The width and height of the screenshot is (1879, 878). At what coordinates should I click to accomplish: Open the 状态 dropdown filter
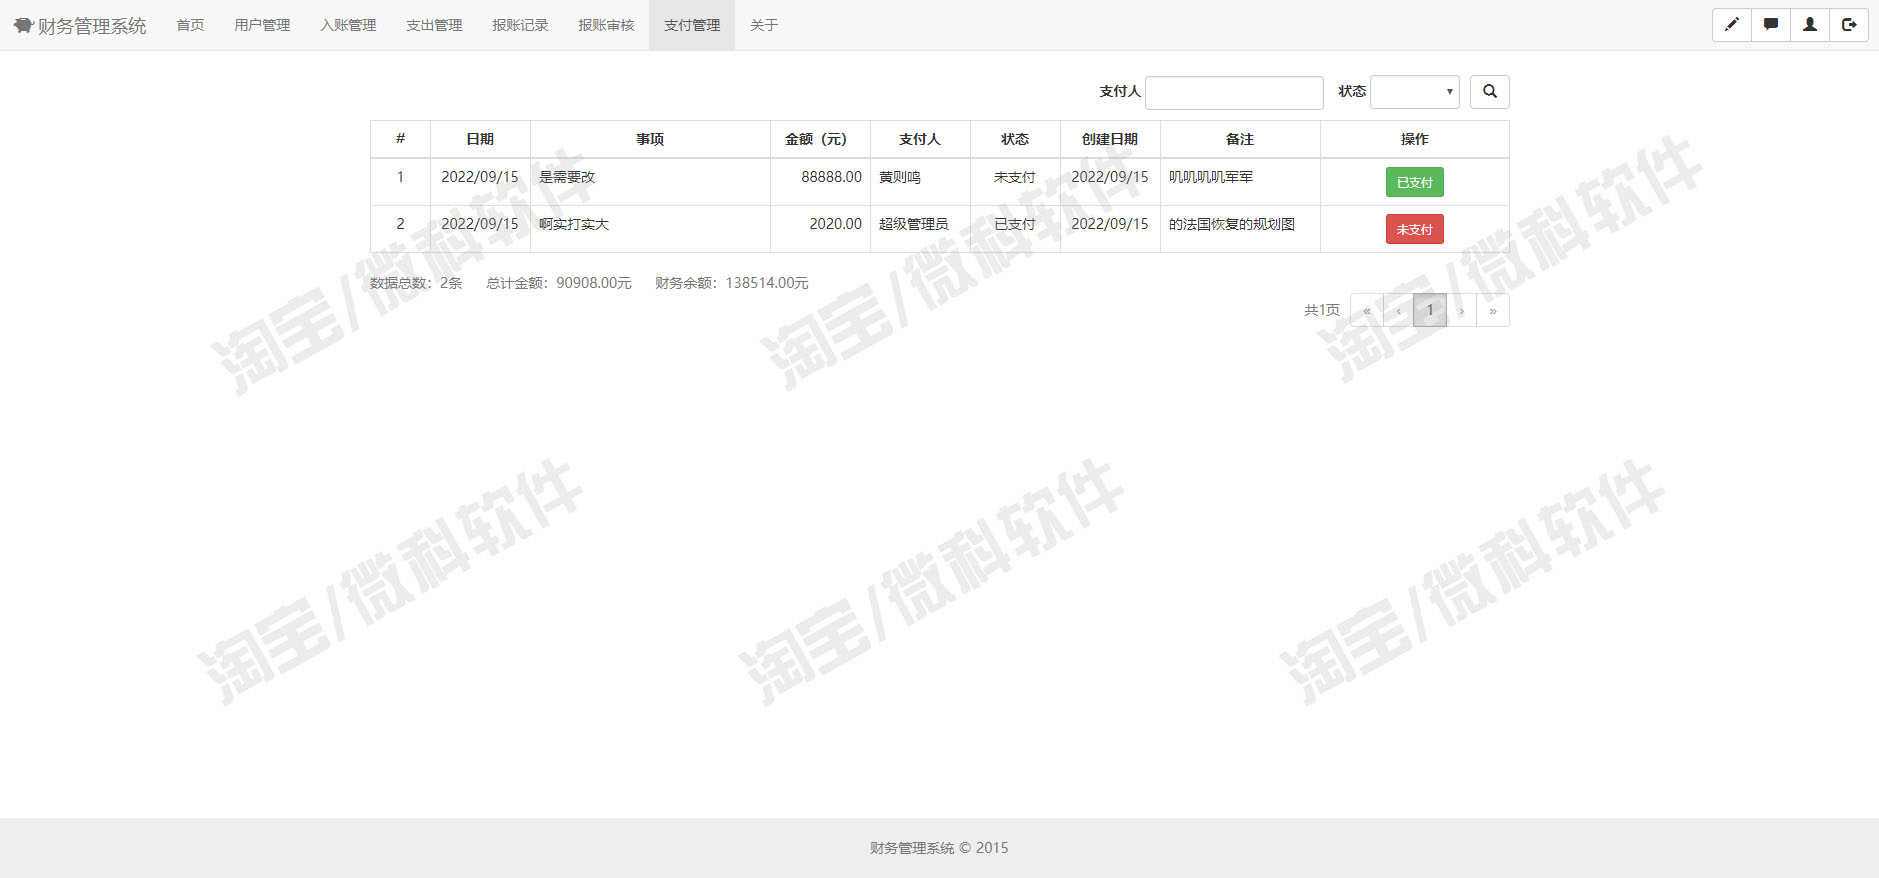[x=1415, y=91]
